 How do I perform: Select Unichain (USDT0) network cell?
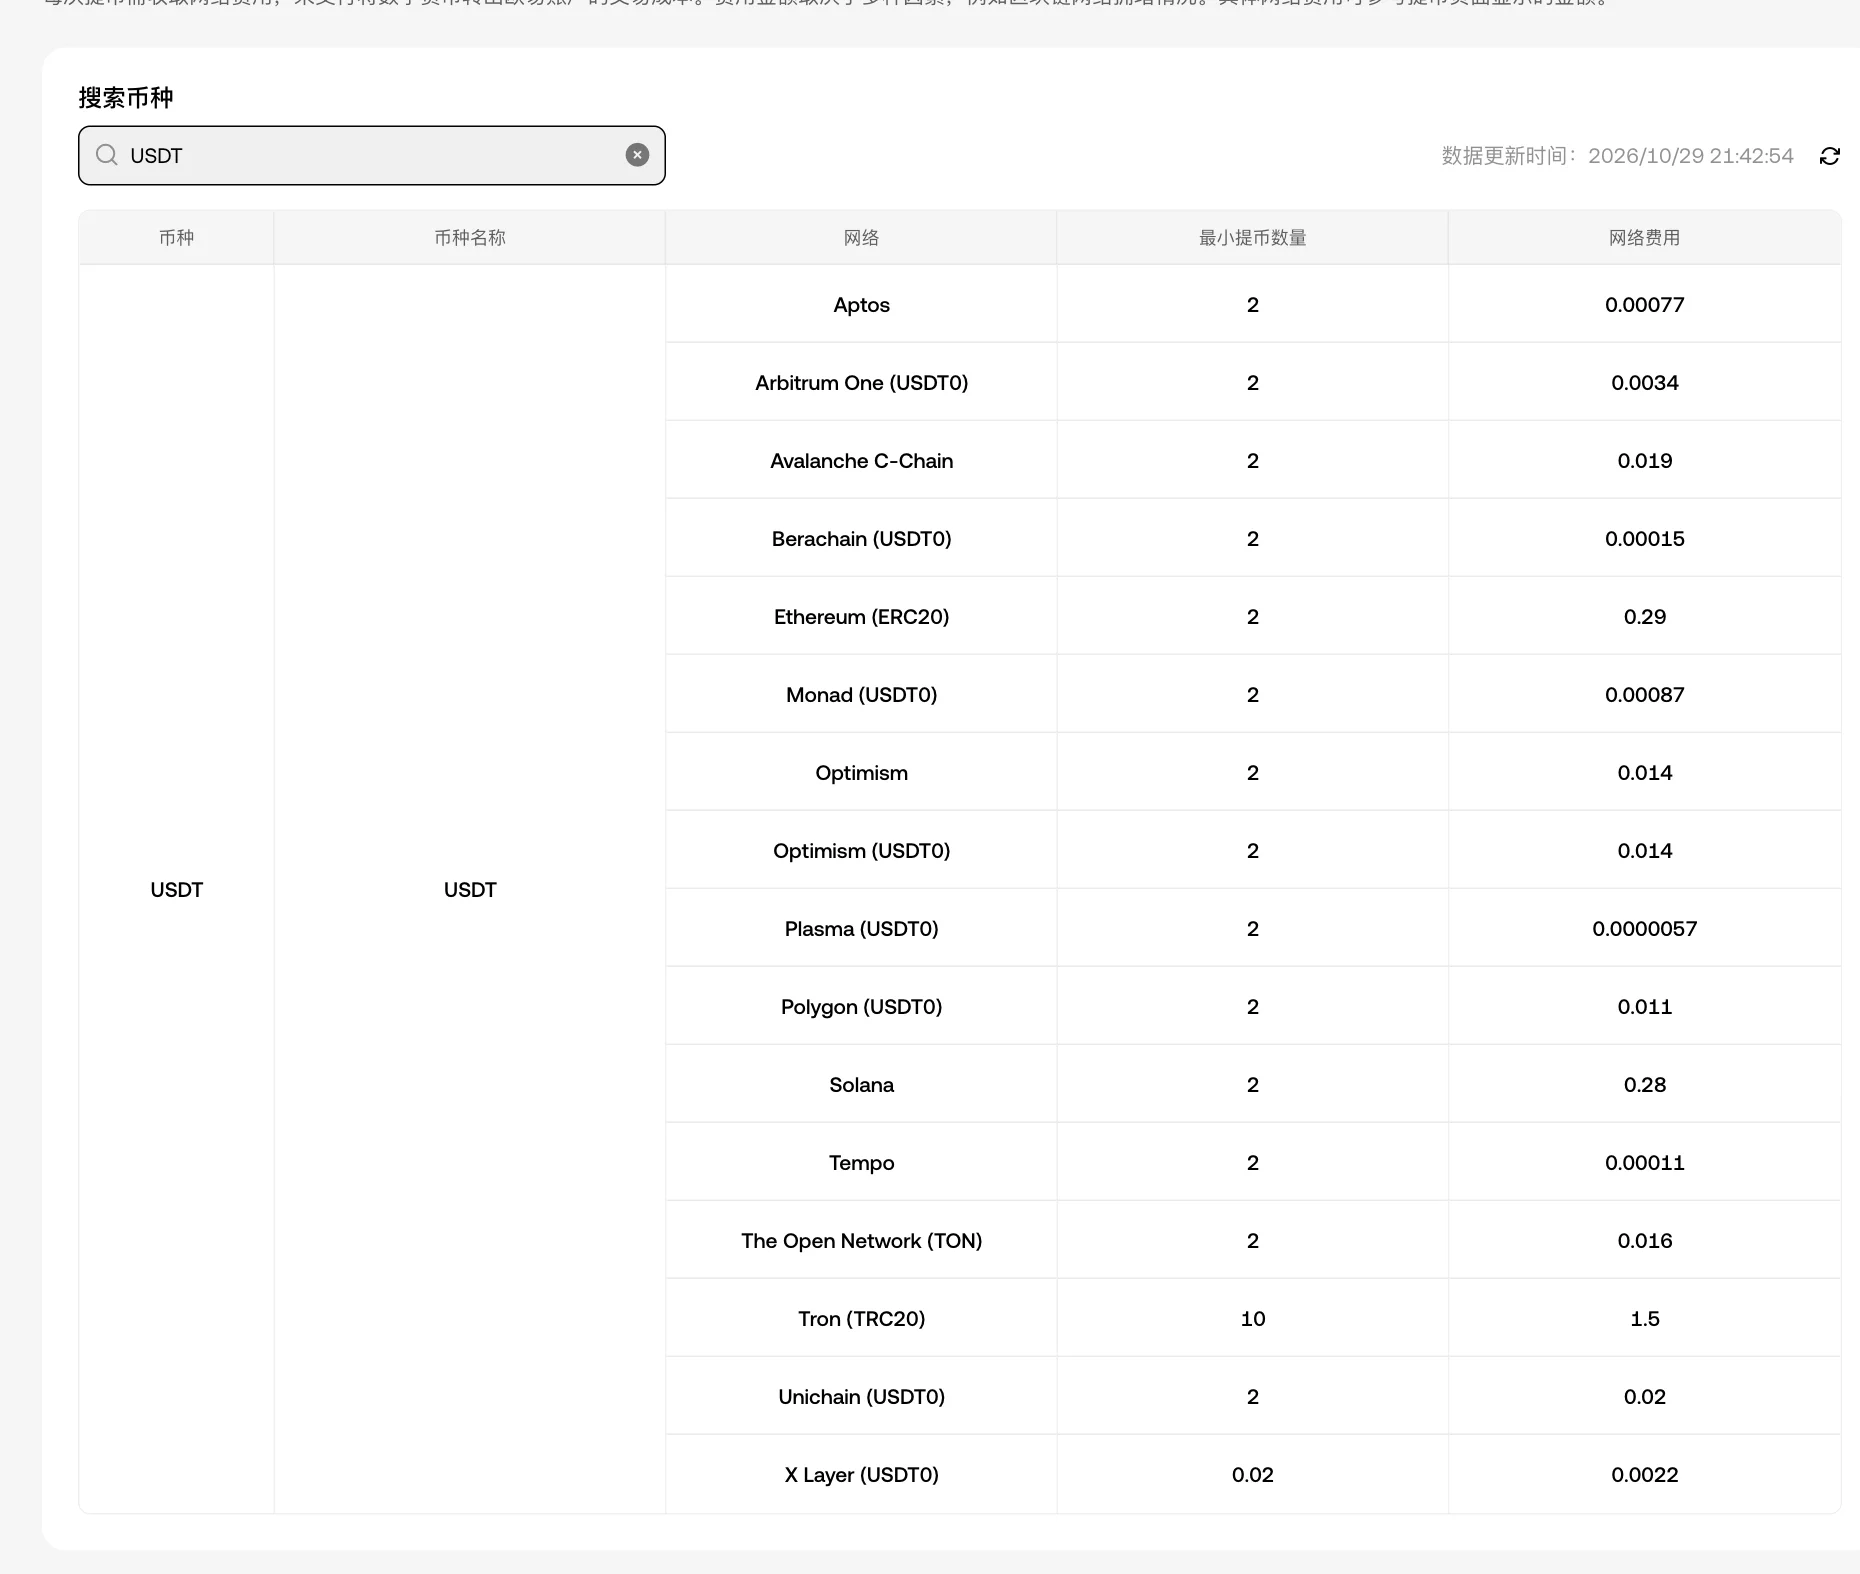tap(861, 1397)
